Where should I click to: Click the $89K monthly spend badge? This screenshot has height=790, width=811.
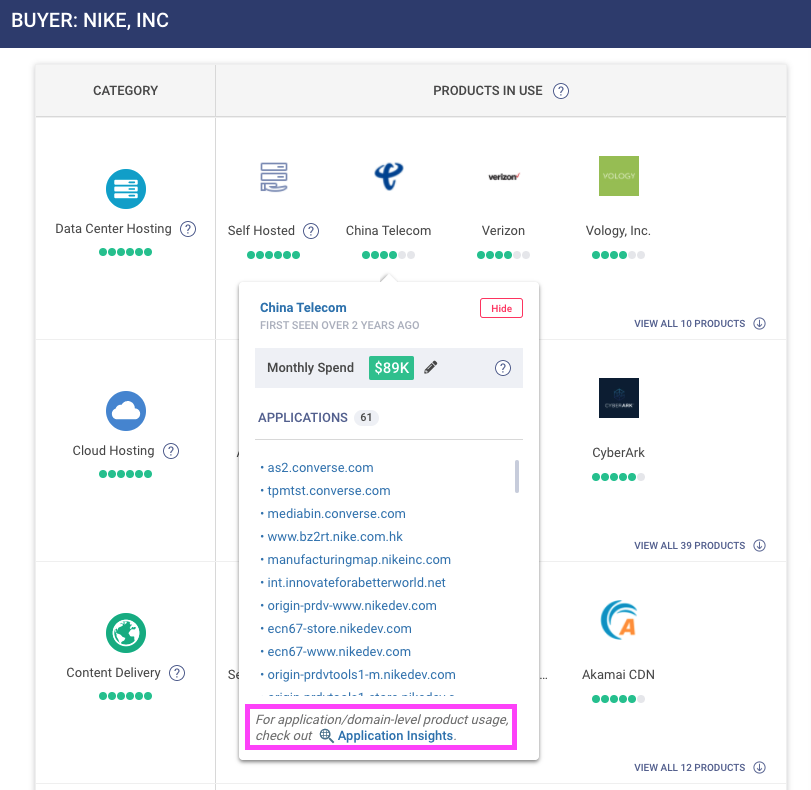[x=391, y=368]
